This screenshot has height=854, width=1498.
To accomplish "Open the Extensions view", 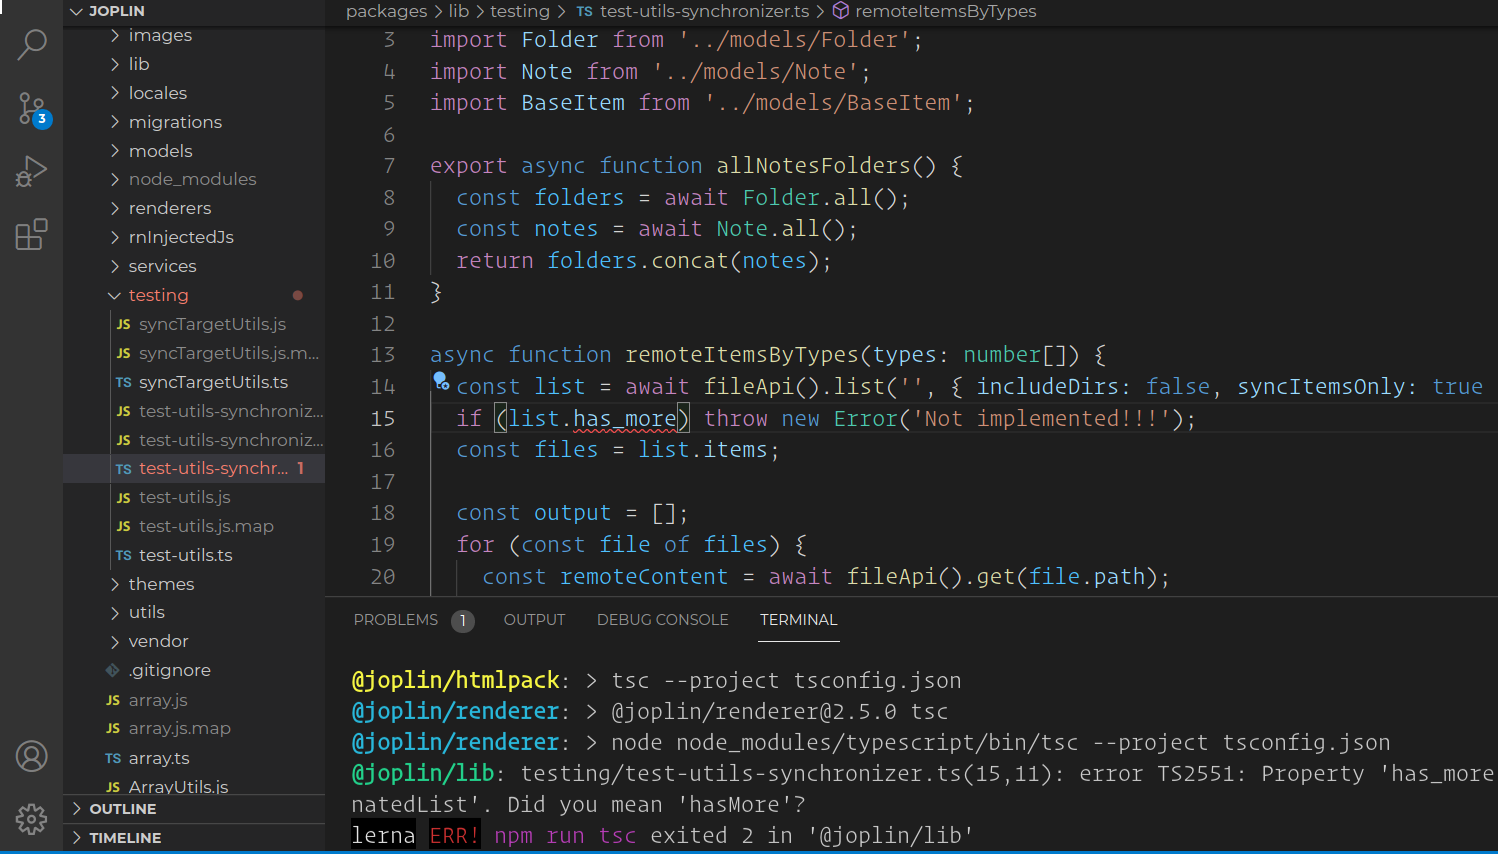I will coord(32,235).
